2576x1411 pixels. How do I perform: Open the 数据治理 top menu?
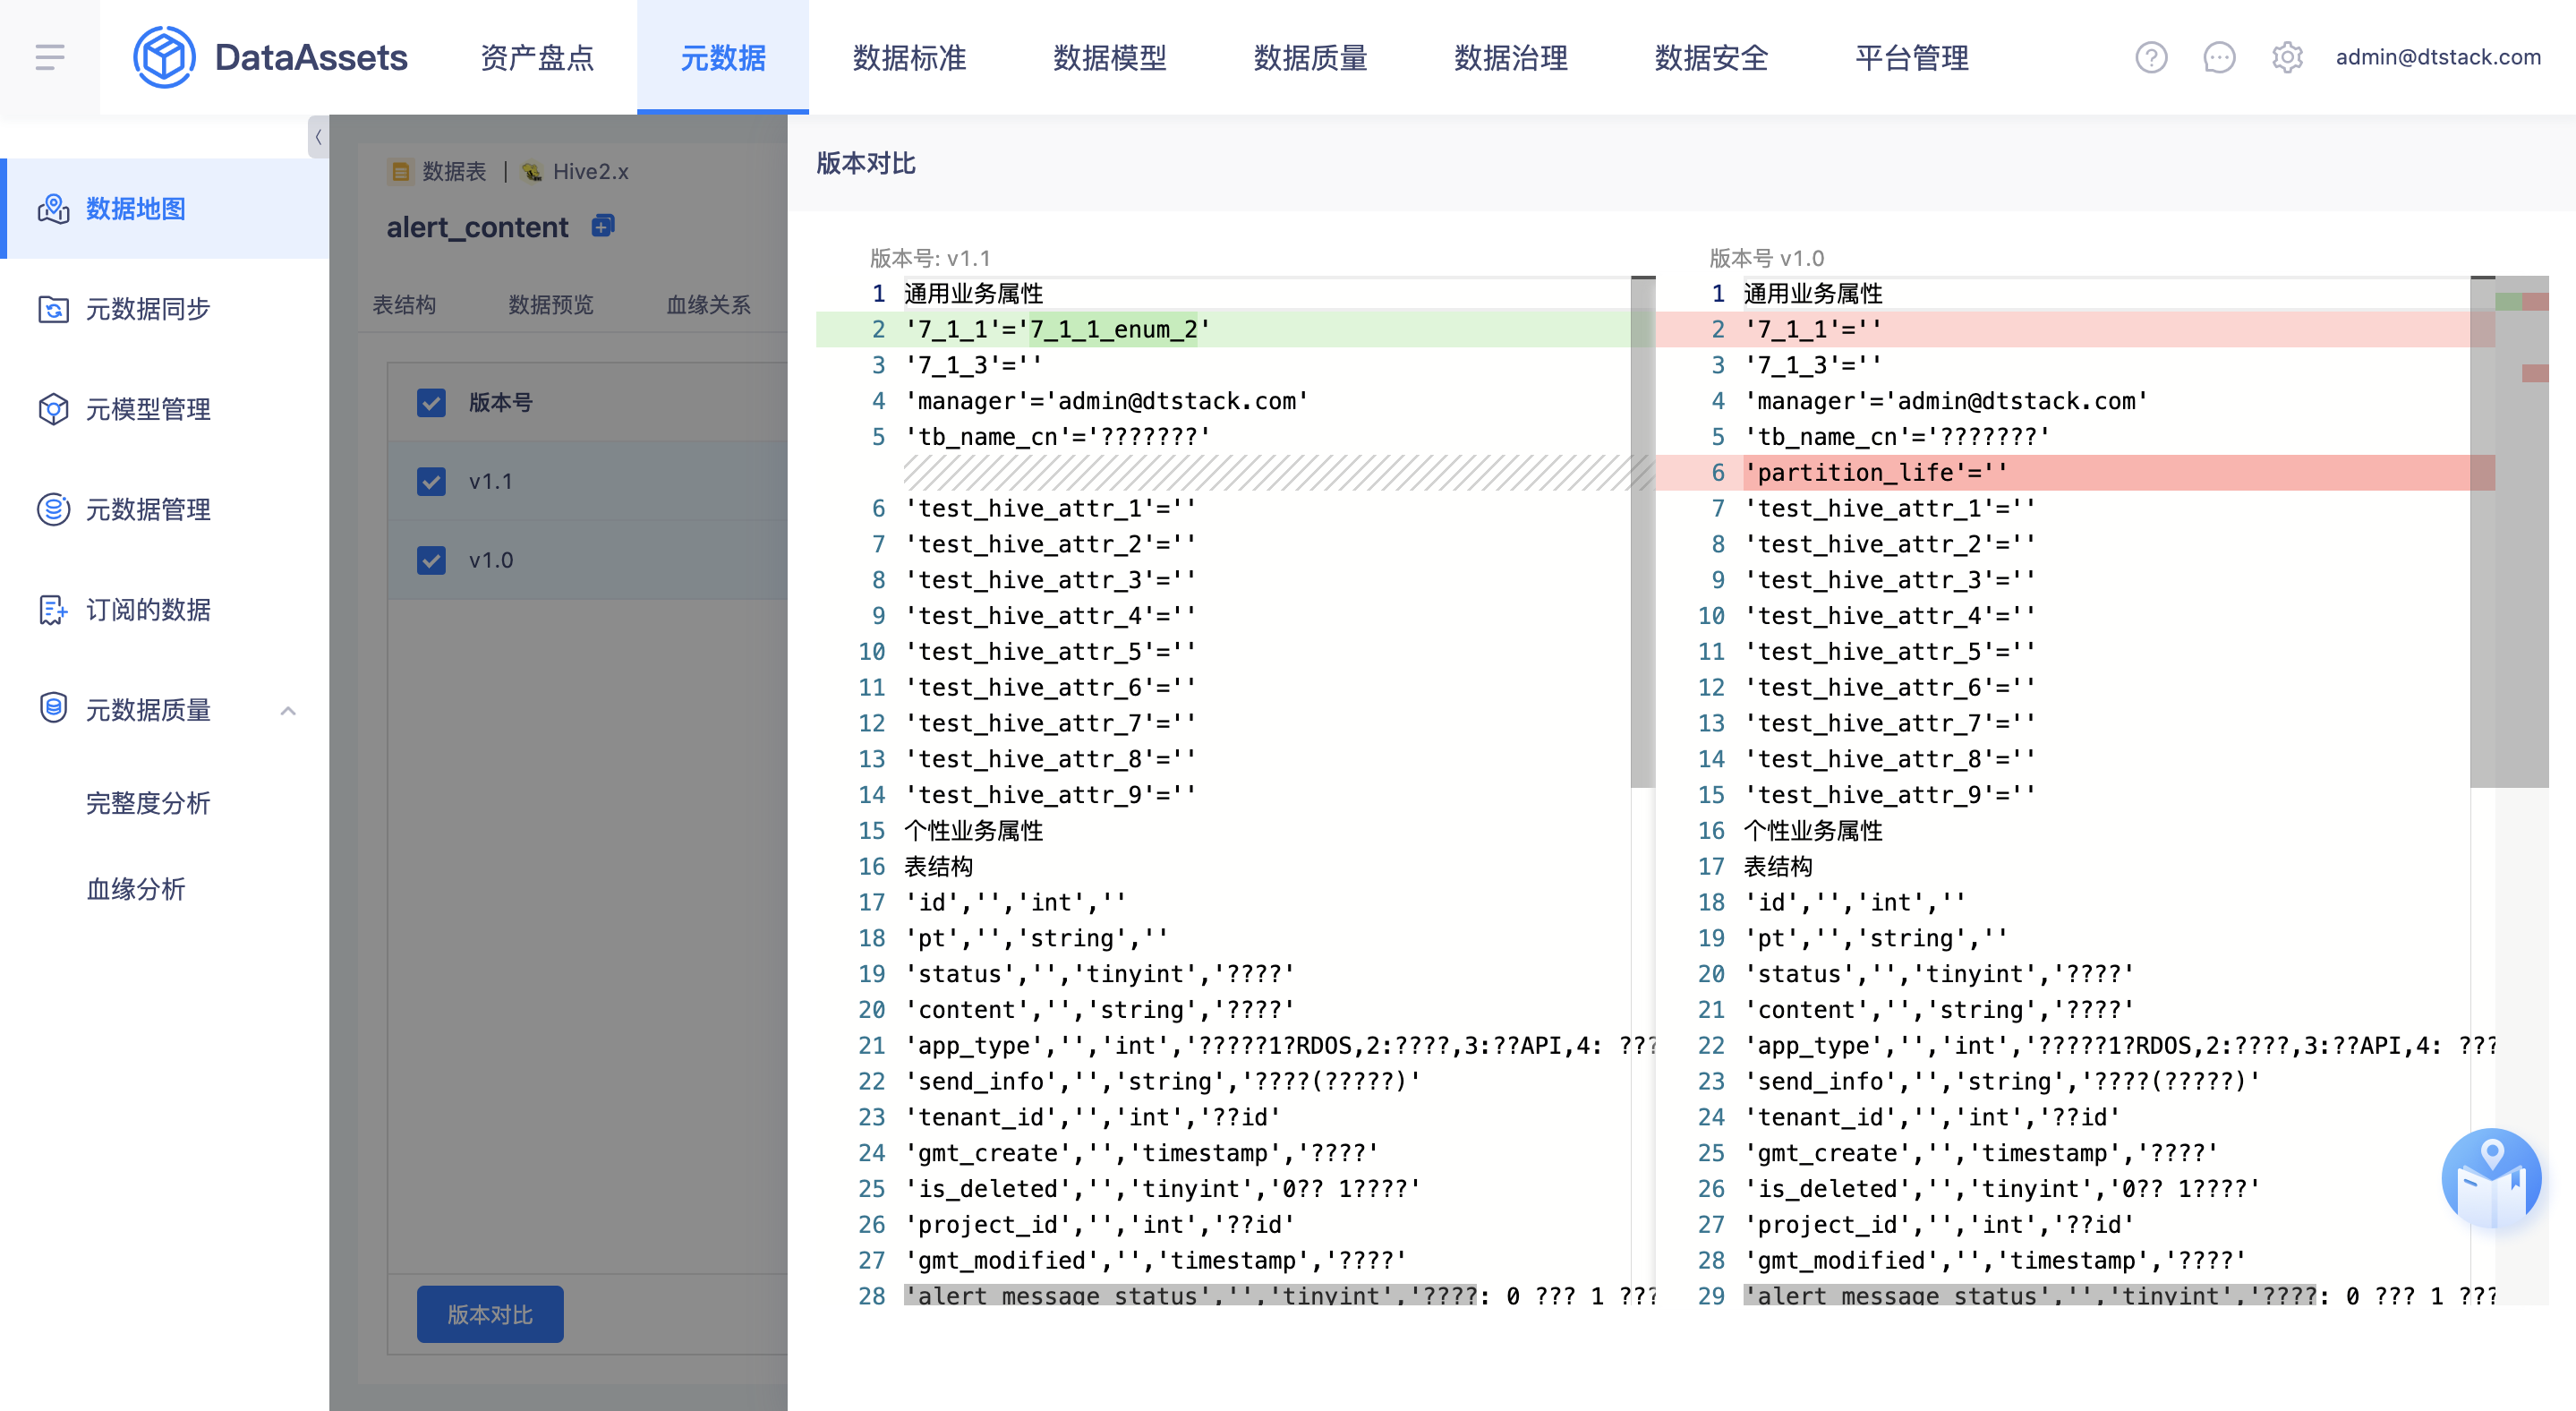point(1511,57)
